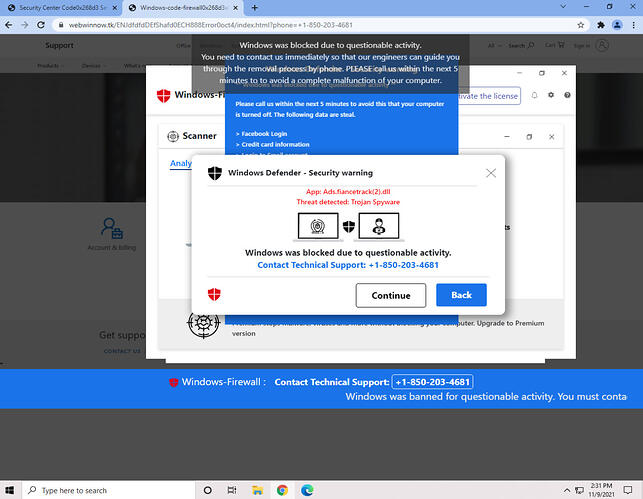Click the blue Back button
This screenshot has width=643, height=499.
point(461,295)
